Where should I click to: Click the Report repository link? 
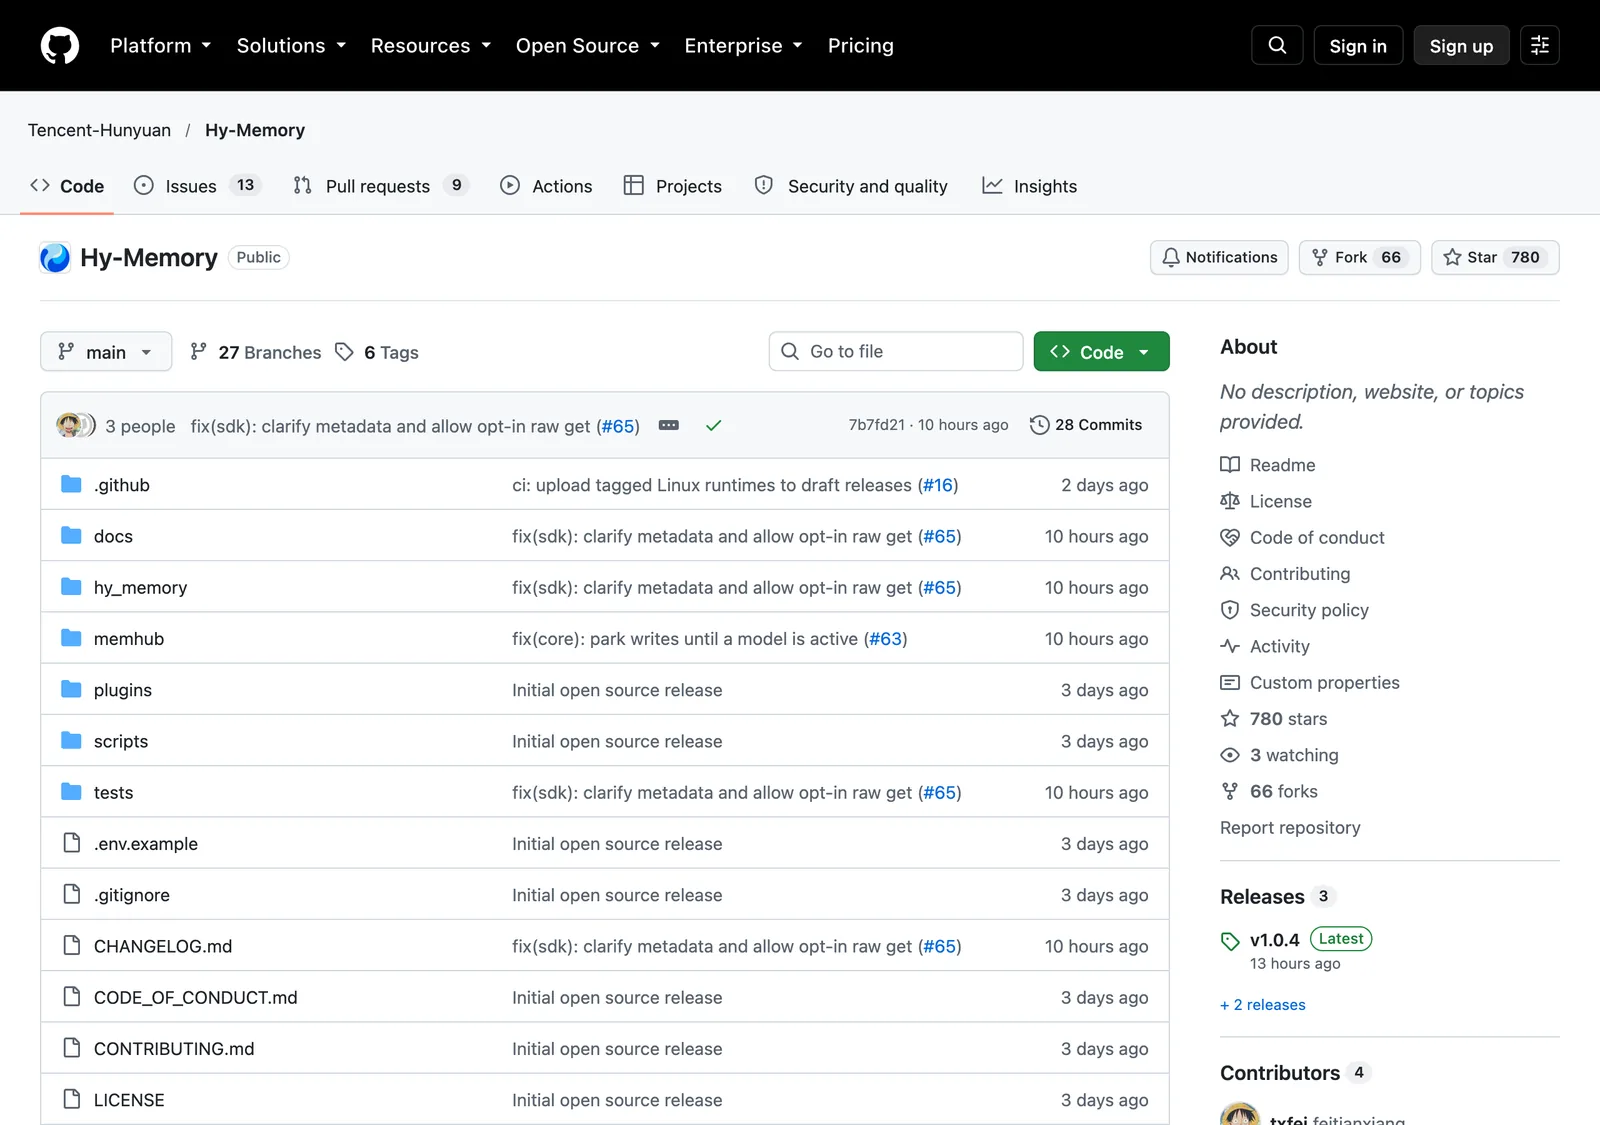(1290, 828)
